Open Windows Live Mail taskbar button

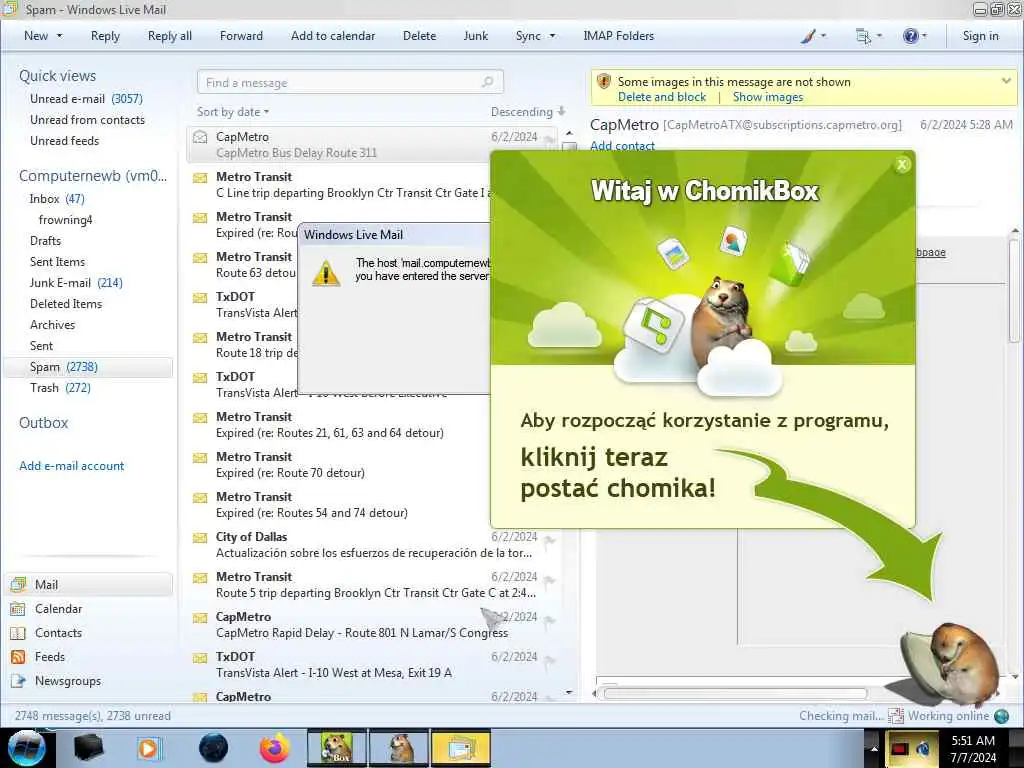[460, 748]
